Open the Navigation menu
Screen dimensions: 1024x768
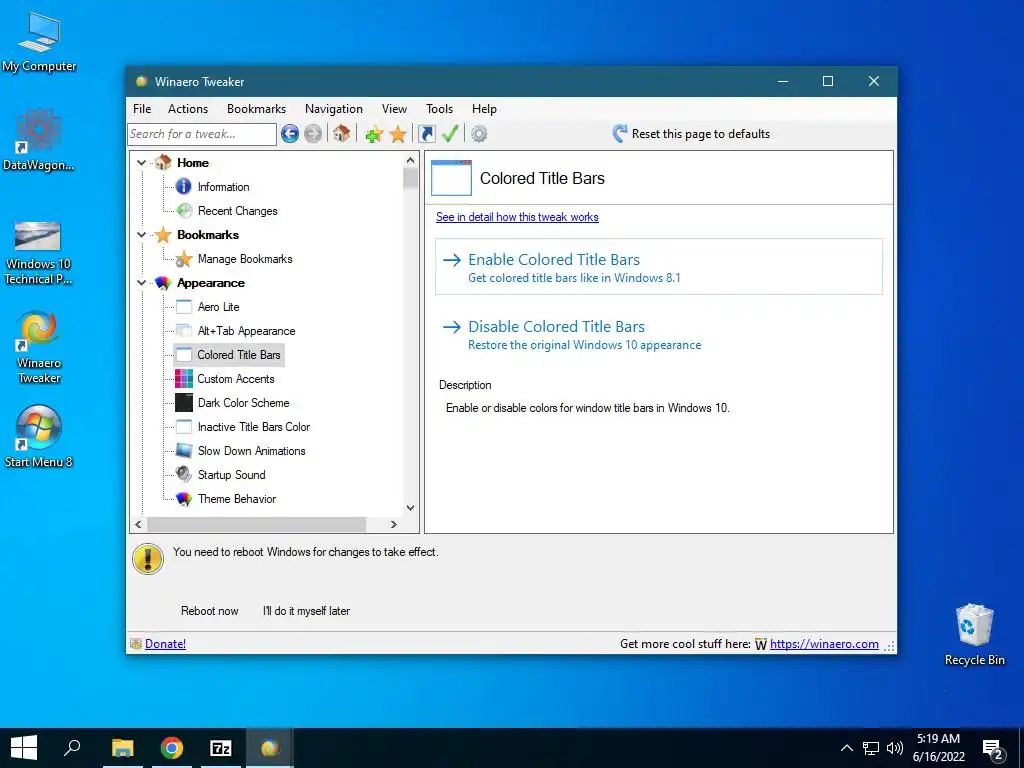click(334, 109)
